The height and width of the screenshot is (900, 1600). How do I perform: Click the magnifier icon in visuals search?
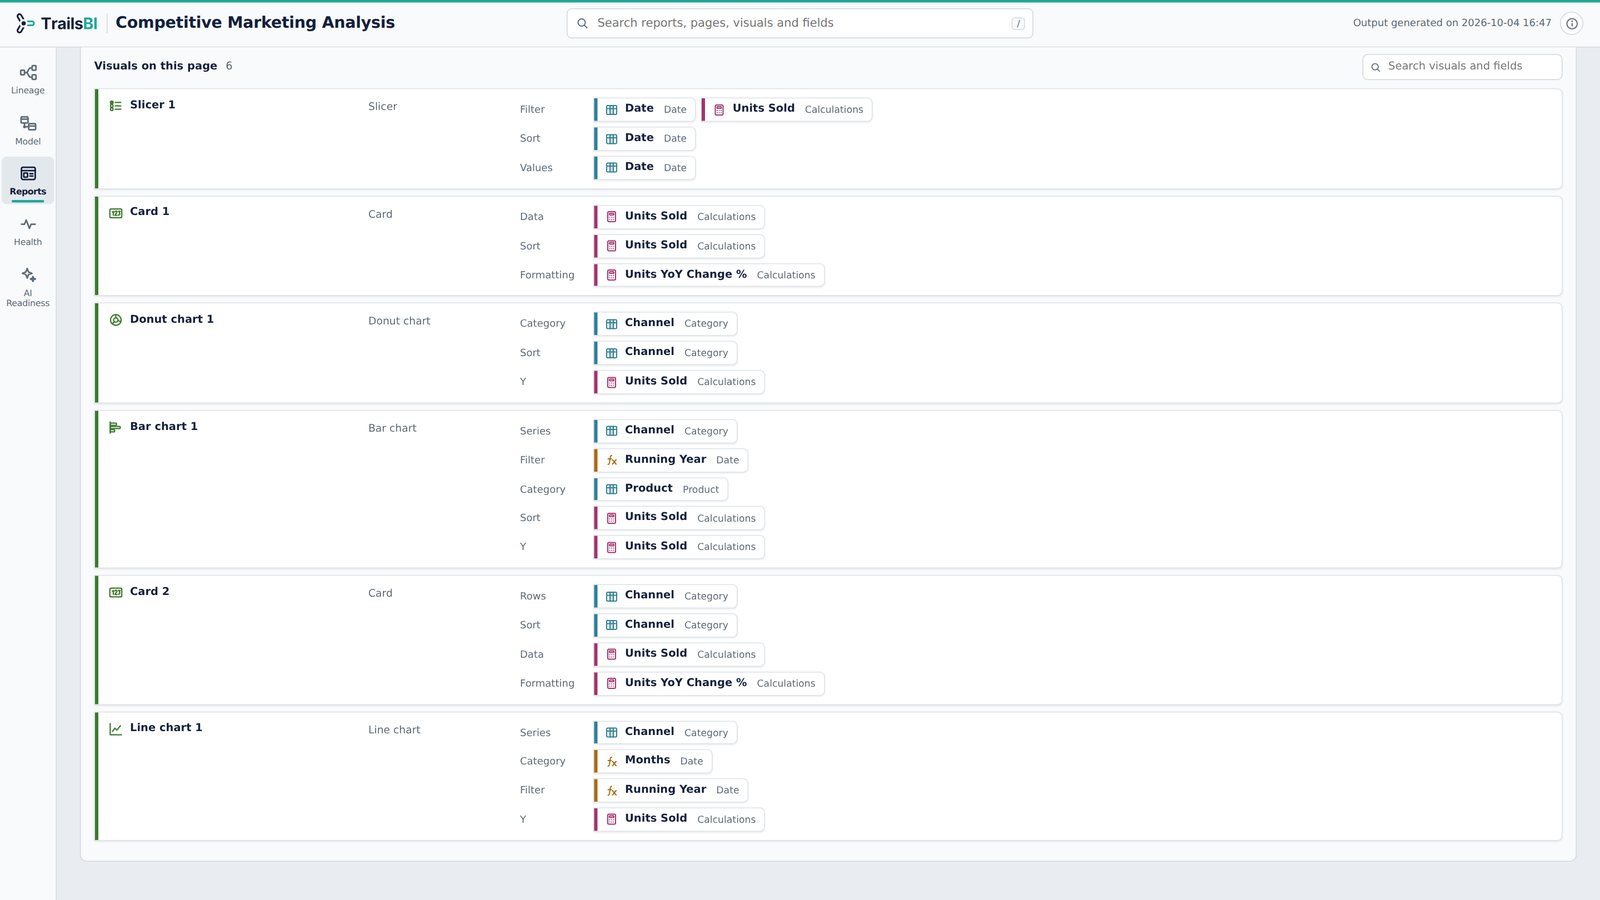(1376, 67)
